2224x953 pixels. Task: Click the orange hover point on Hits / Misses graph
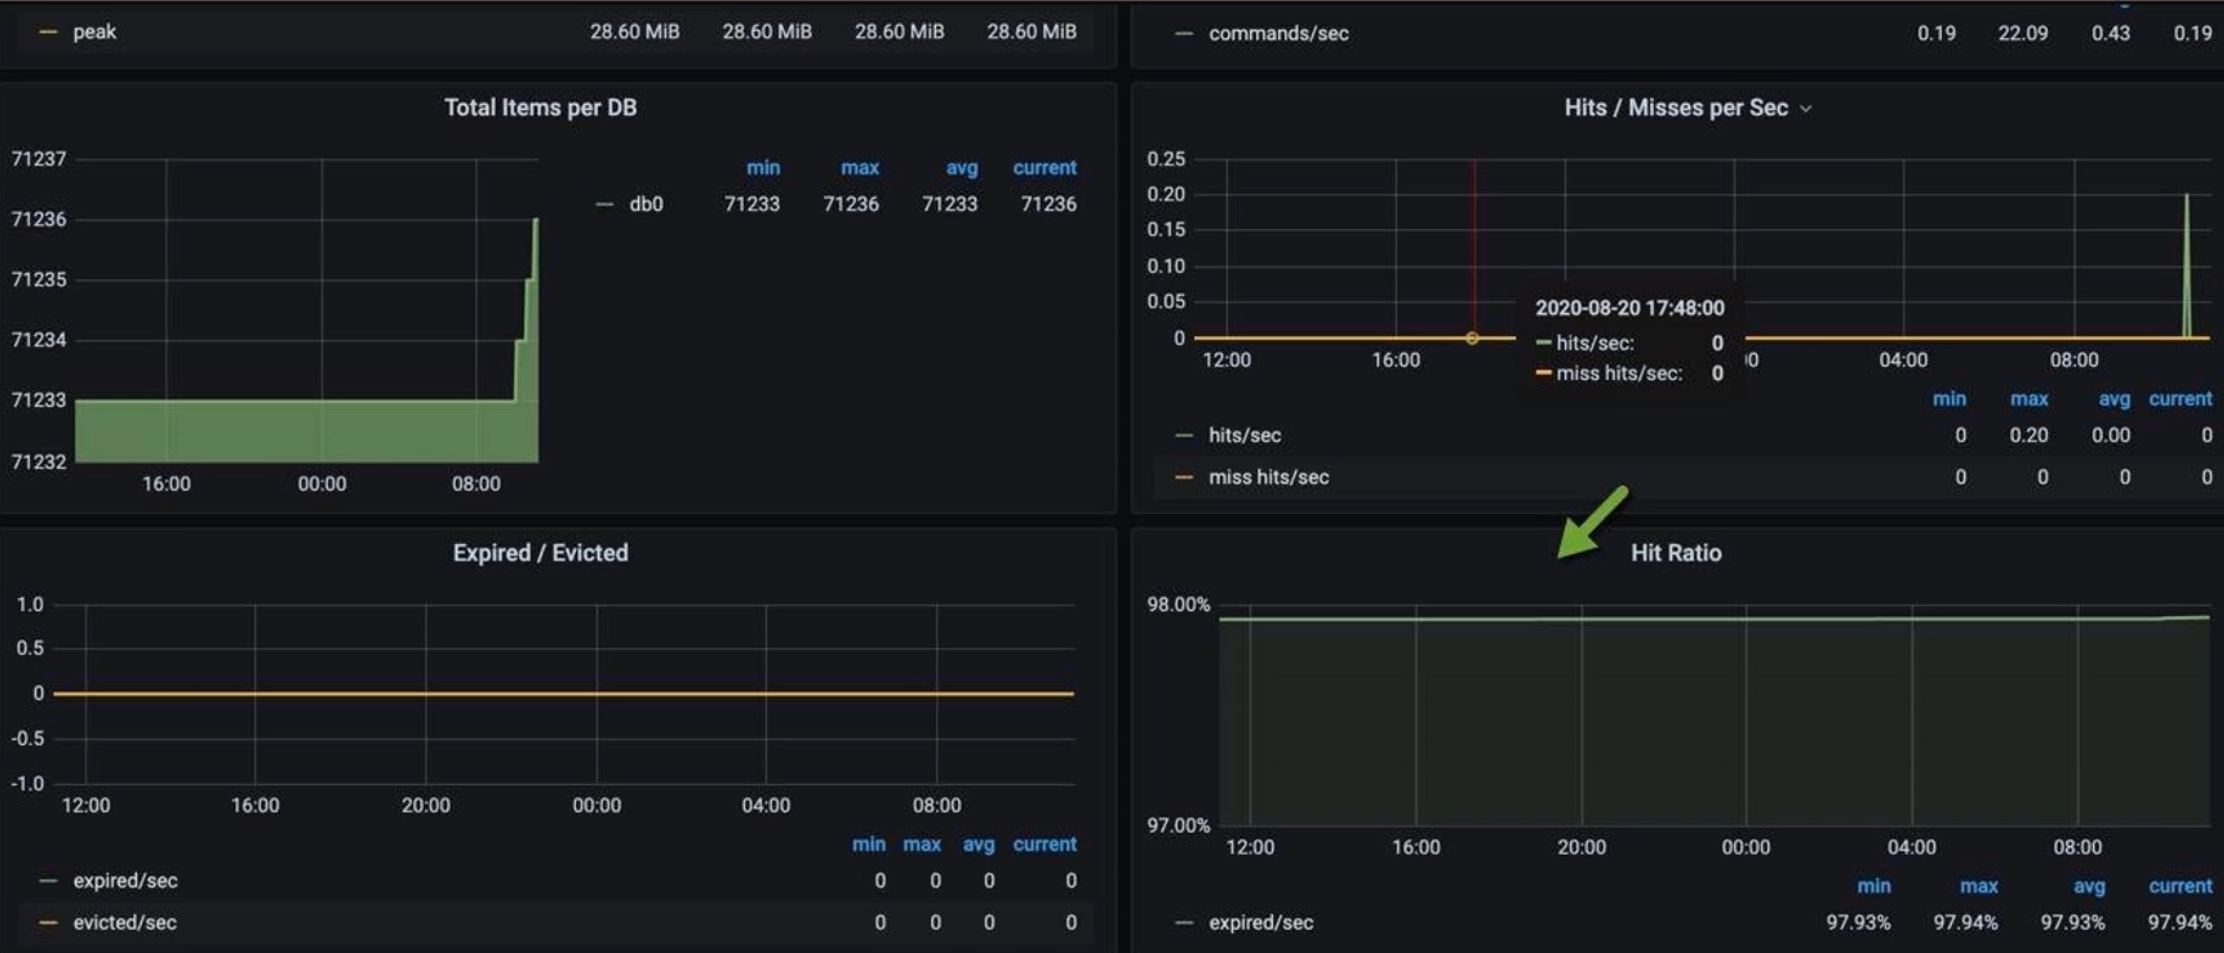1472,338
